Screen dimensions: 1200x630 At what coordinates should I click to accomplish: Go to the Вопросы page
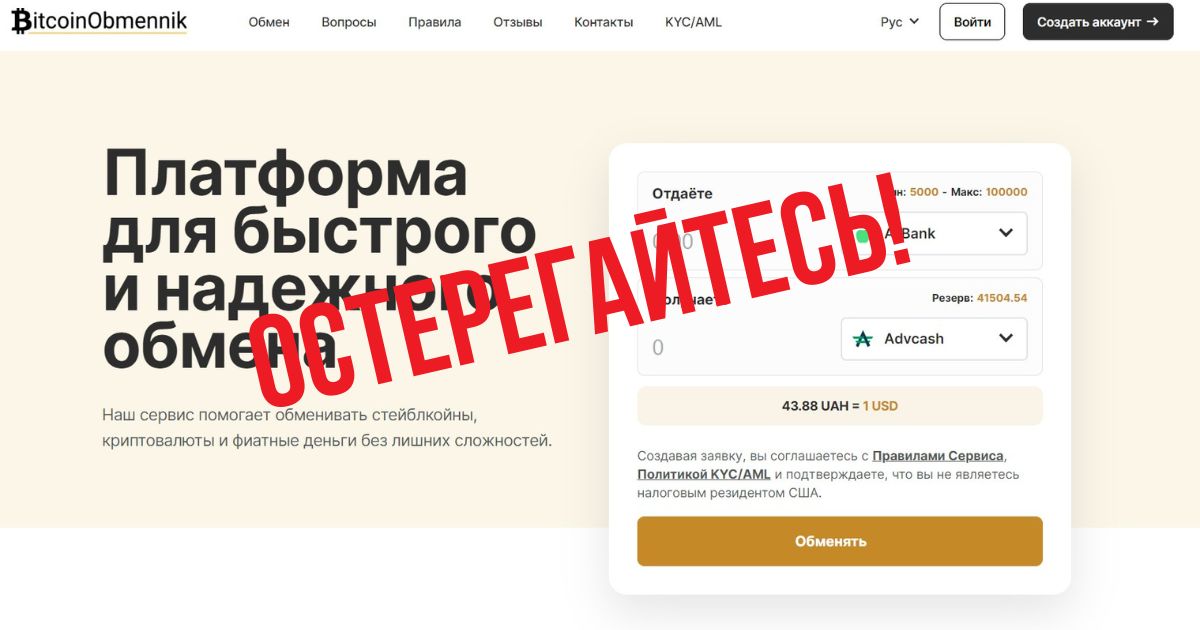point(349,22)
